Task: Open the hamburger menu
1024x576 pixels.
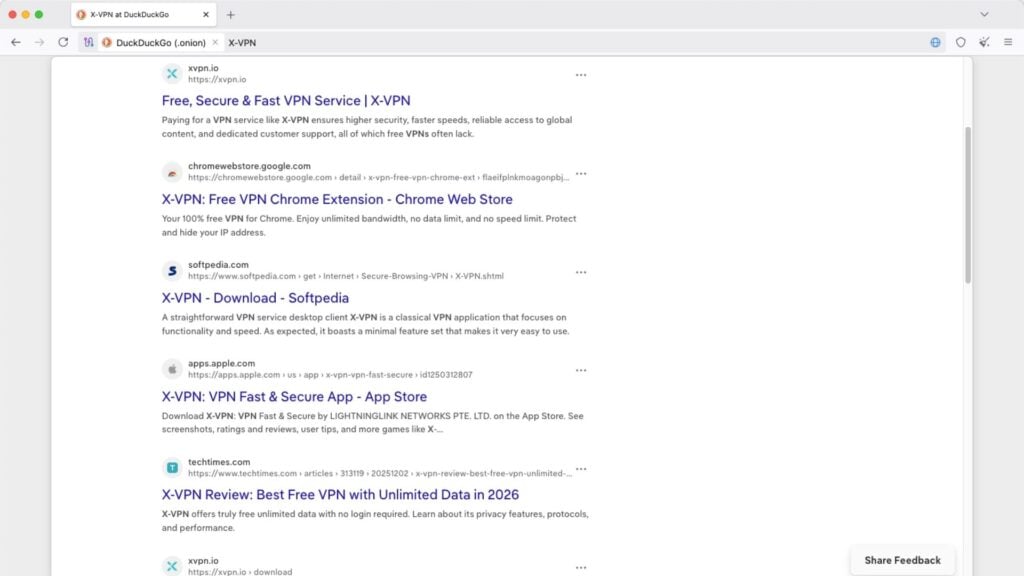Action: 1008,42
